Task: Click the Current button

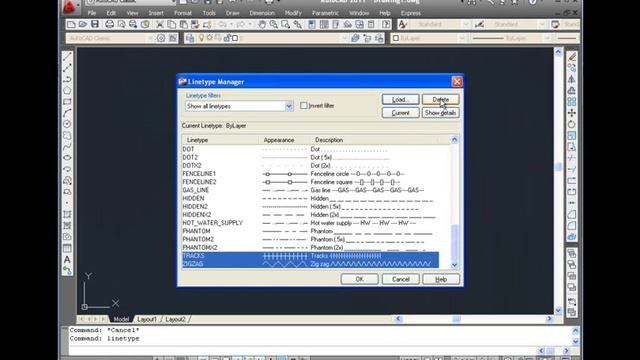Action: pos(400,113)
